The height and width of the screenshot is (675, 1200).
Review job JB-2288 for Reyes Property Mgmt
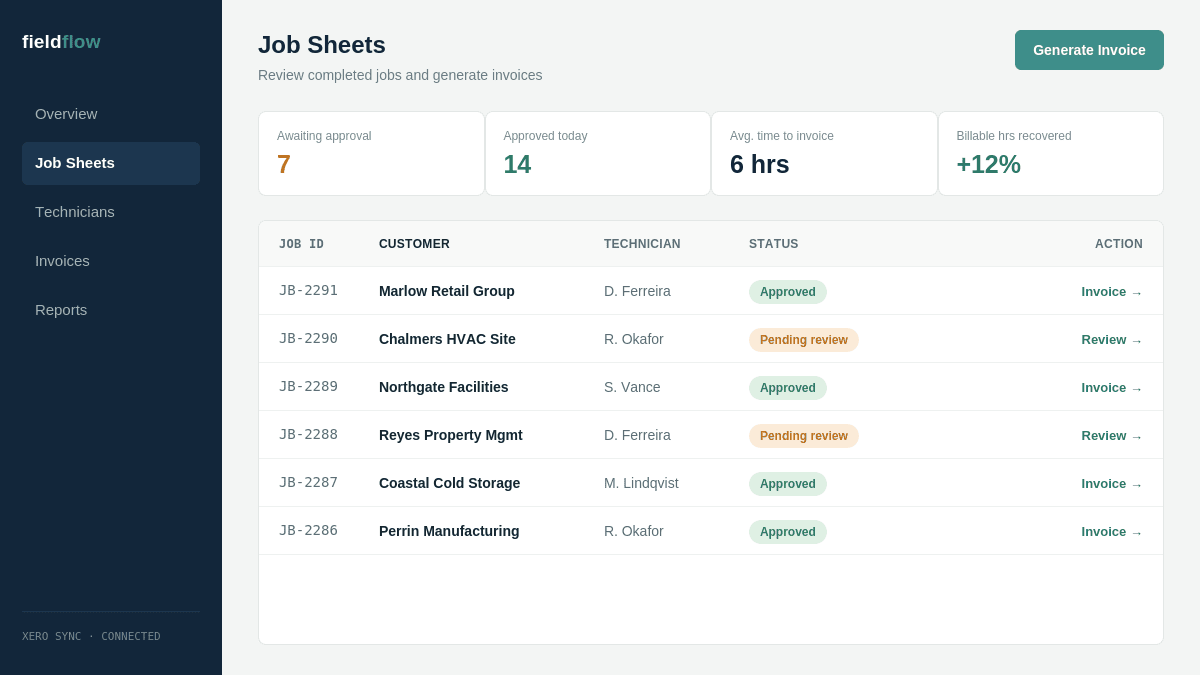click(x=1111, y=436)
